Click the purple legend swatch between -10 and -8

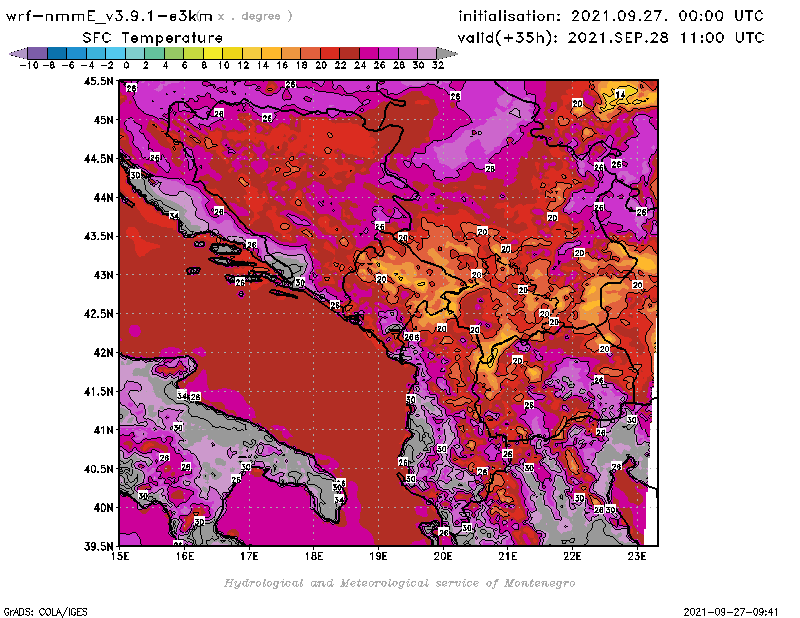click(x=38, y=53)
